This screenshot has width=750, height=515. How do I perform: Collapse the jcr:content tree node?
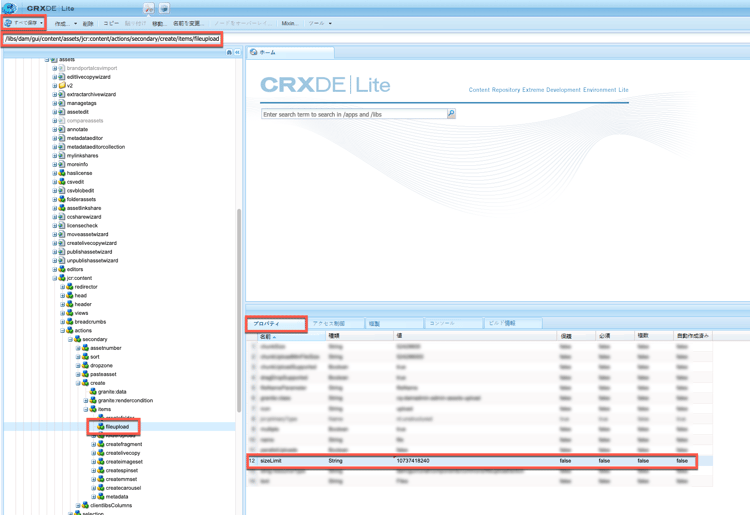[55, 278]
